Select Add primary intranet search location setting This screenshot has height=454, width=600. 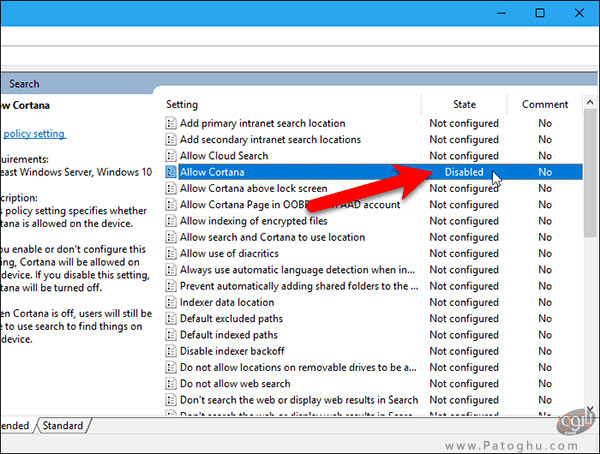pyautogui.click(x=262, y=123)
